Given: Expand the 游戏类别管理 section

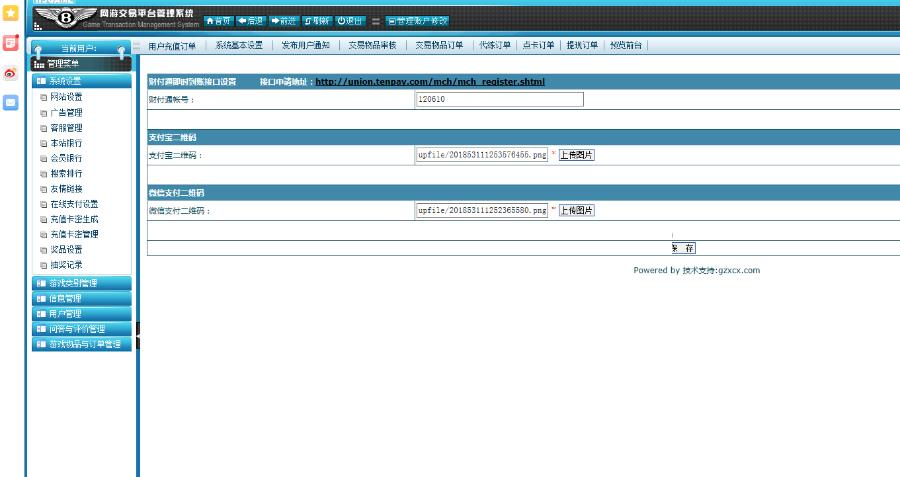Looking at the screenshot, I should [x=82, y=283].
